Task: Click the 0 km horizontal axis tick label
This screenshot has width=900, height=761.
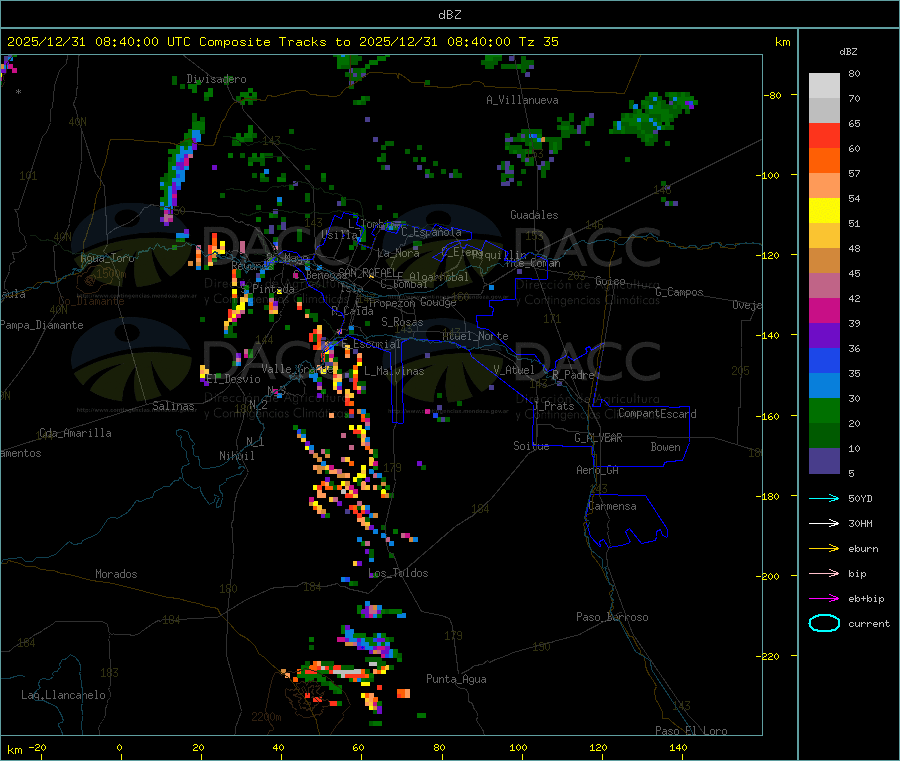Action: point(119,747)
